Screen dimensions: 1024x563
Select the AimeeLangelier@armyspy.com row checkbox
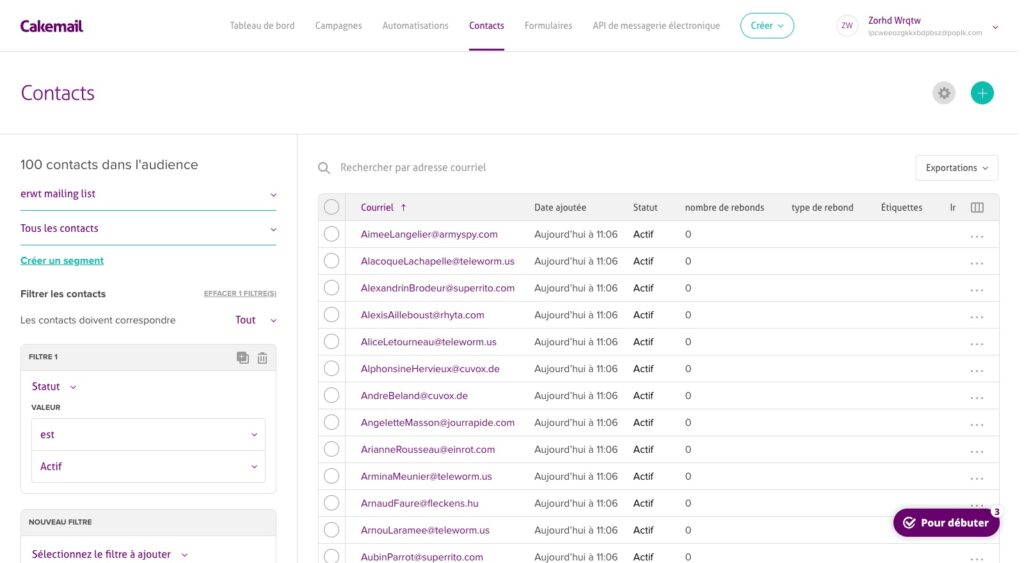click(x=332, y=234)
